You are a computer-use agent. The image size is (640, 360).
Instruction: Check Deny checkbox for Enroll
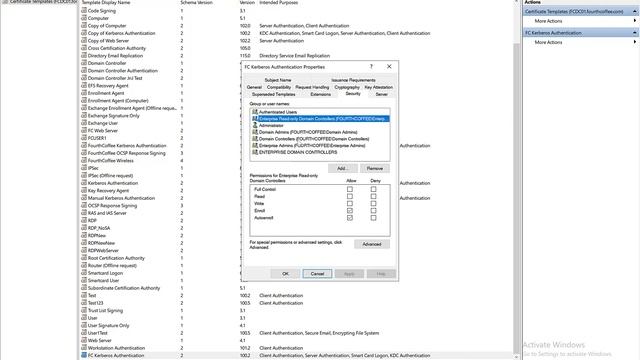[373, 211]
